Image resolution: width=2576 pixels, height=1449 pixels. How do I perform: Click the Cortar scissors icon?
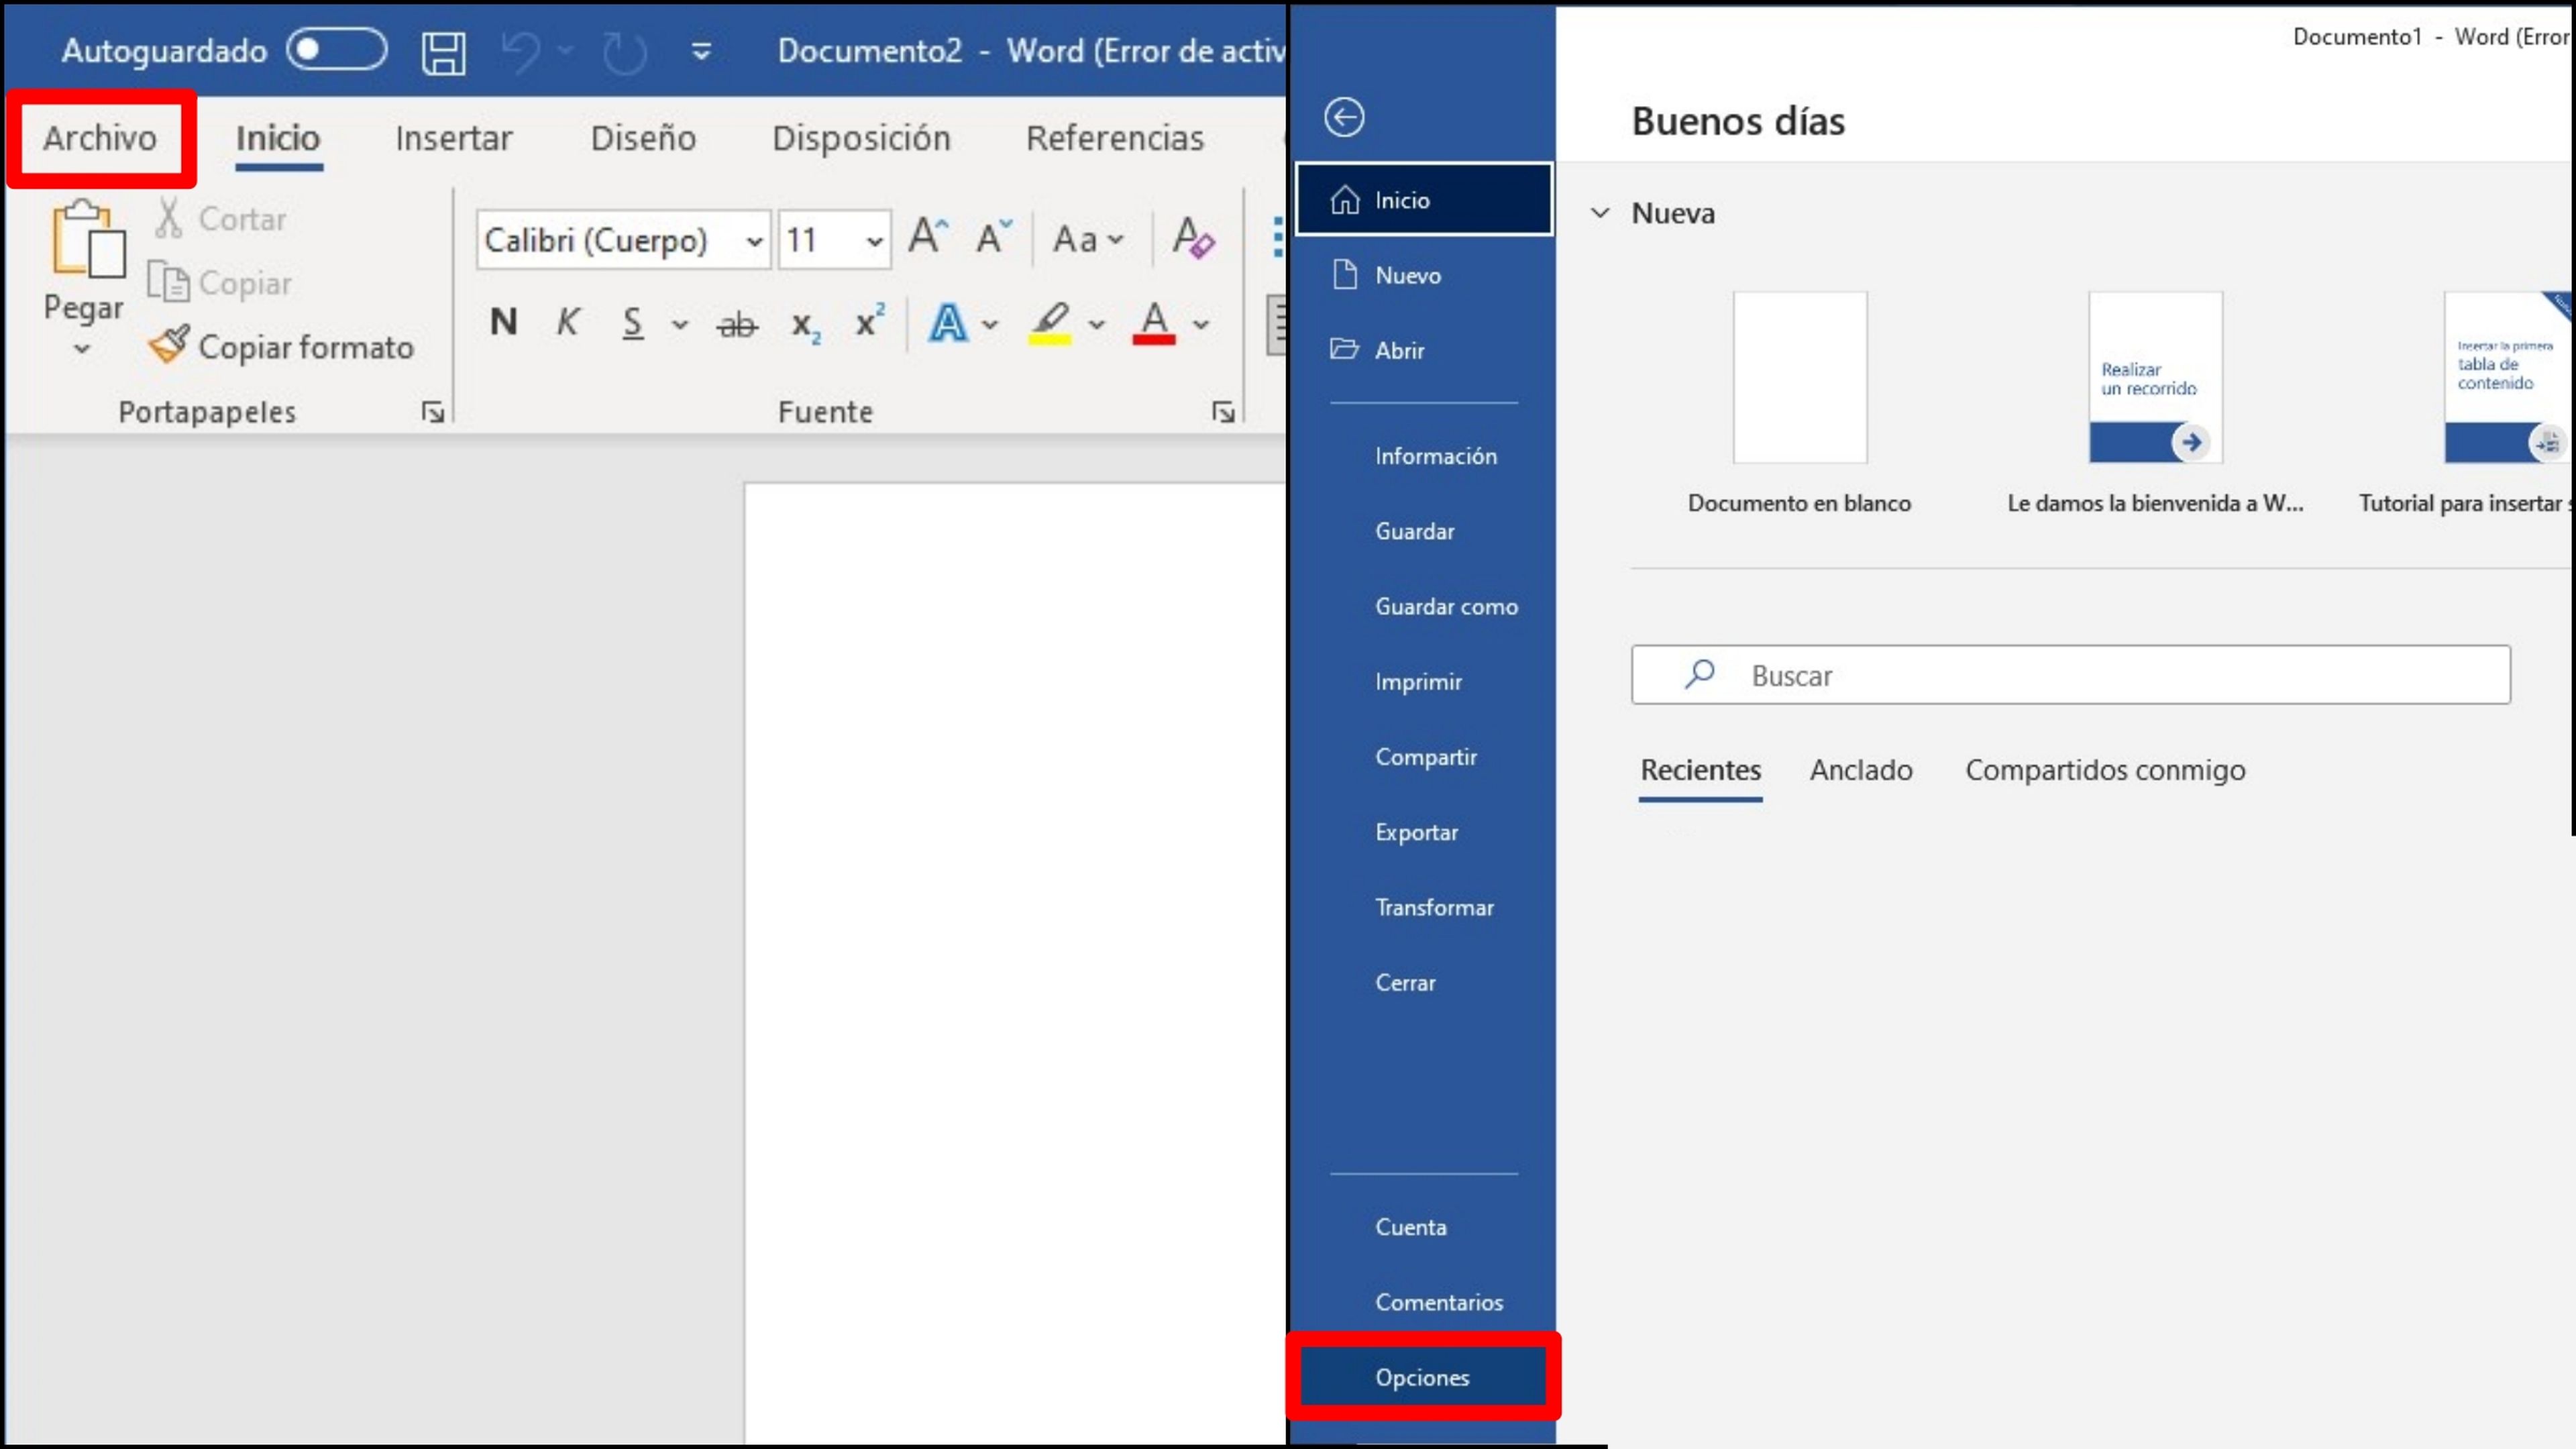[169, 218]
